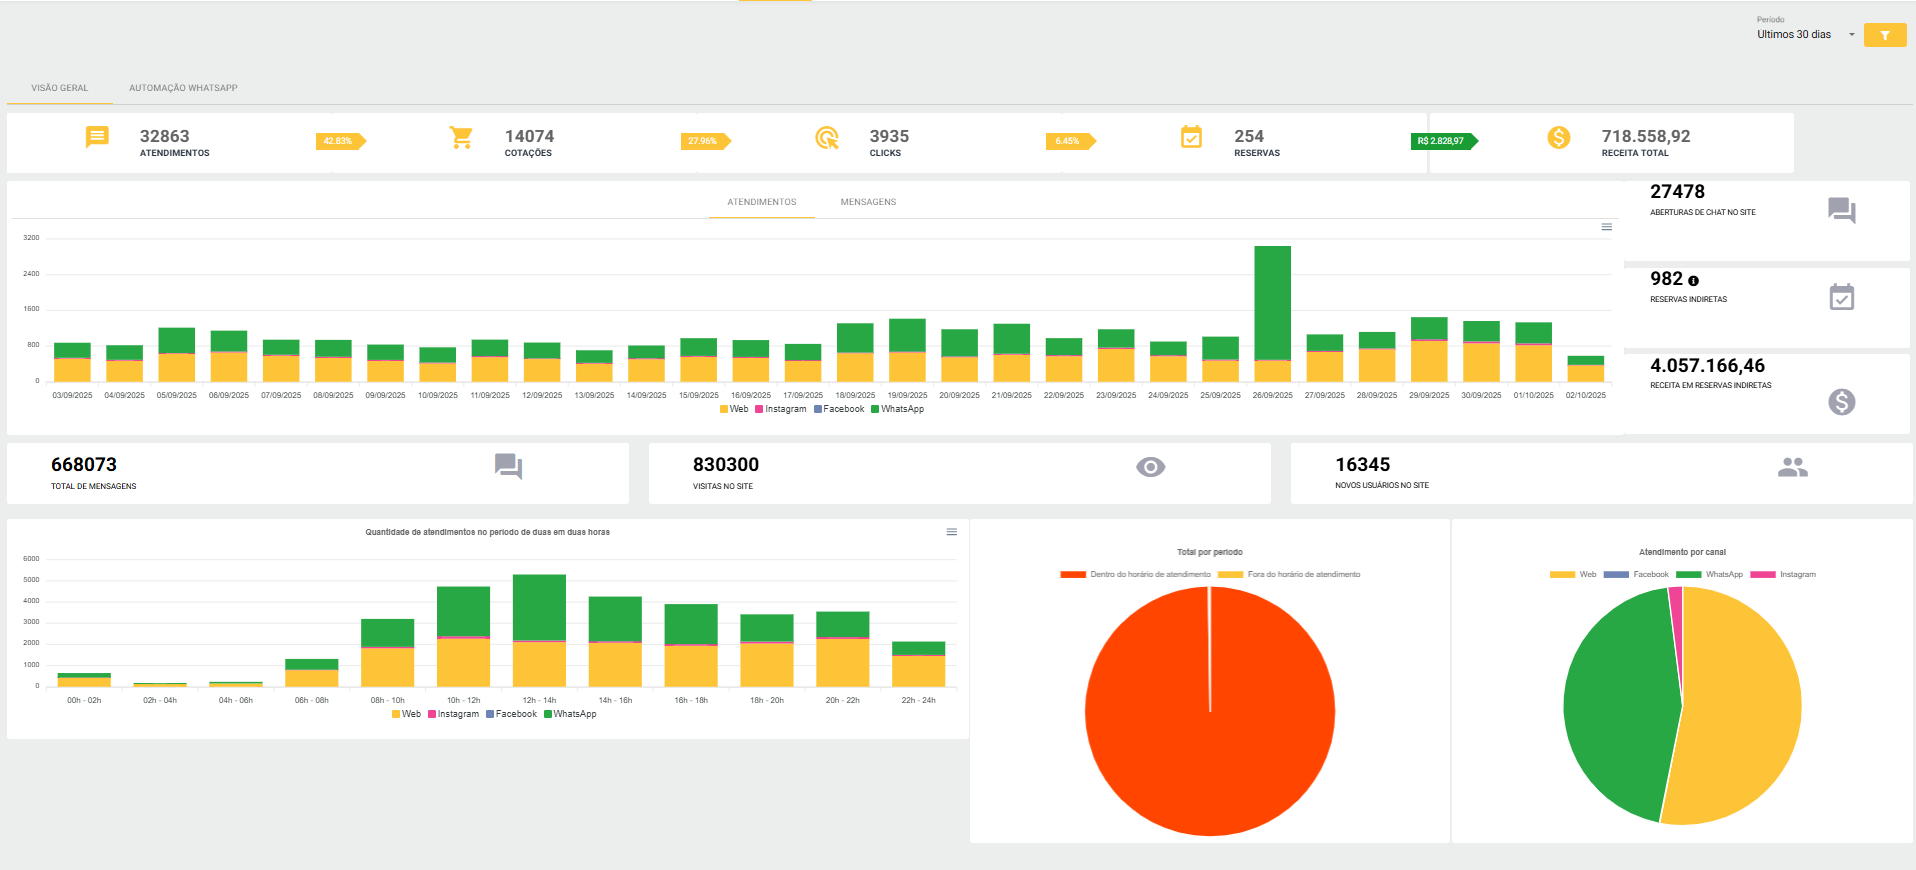Toggle WhatsApp series in daily chart legend
Screen dimensions: 1916x870
pos(898,409)
